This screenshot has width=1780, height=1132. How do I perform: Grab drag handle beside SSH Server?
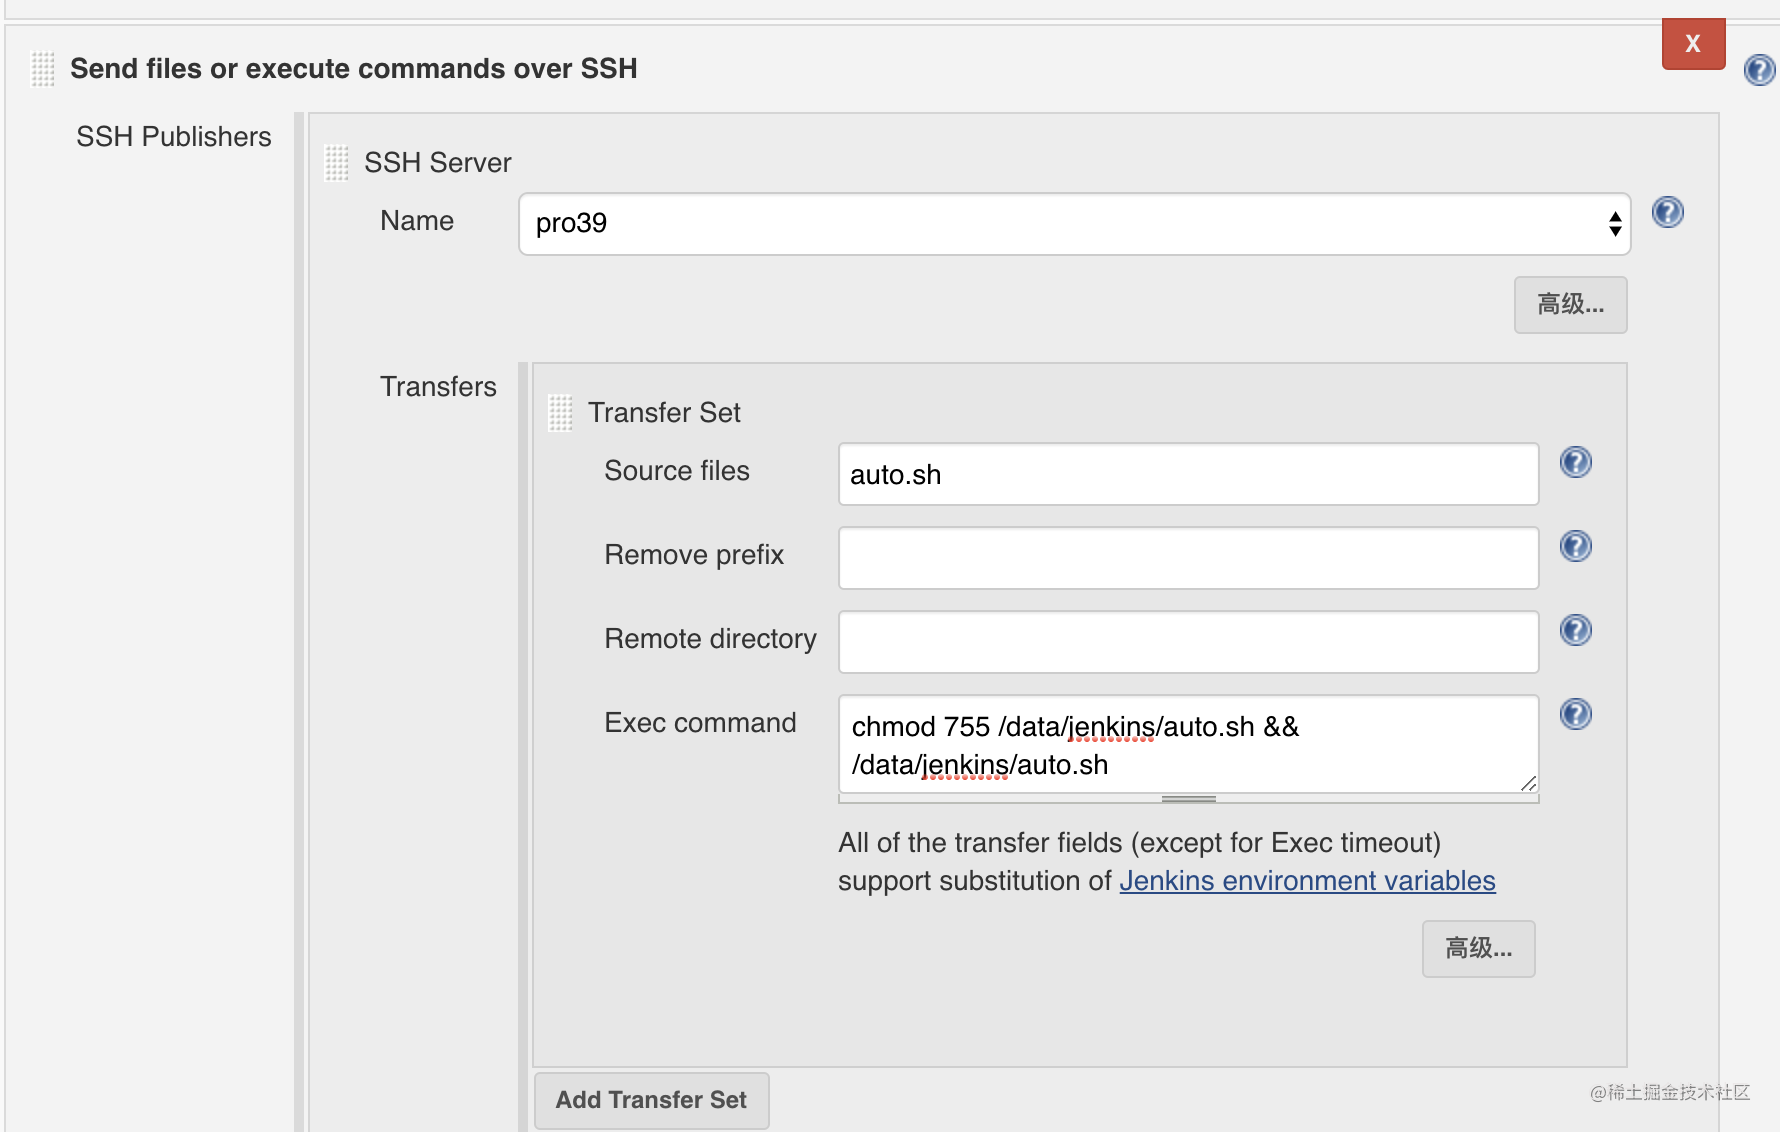click(337, 163)
